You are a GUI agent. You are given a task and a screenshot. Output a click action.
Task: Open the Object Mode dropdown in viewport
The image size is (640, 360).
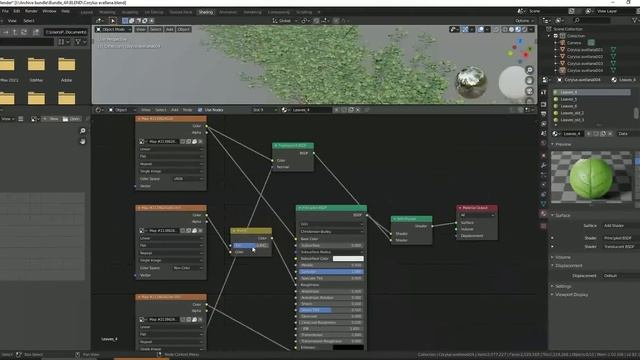point(113,29)
